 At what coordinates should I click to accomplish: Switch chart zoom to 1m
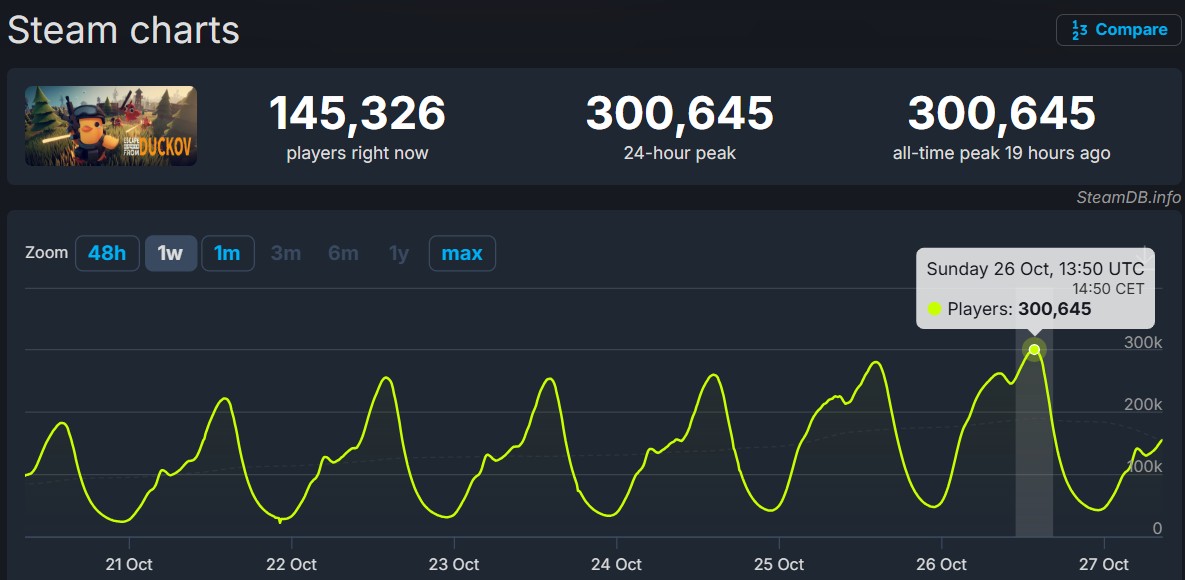[227, 253]
